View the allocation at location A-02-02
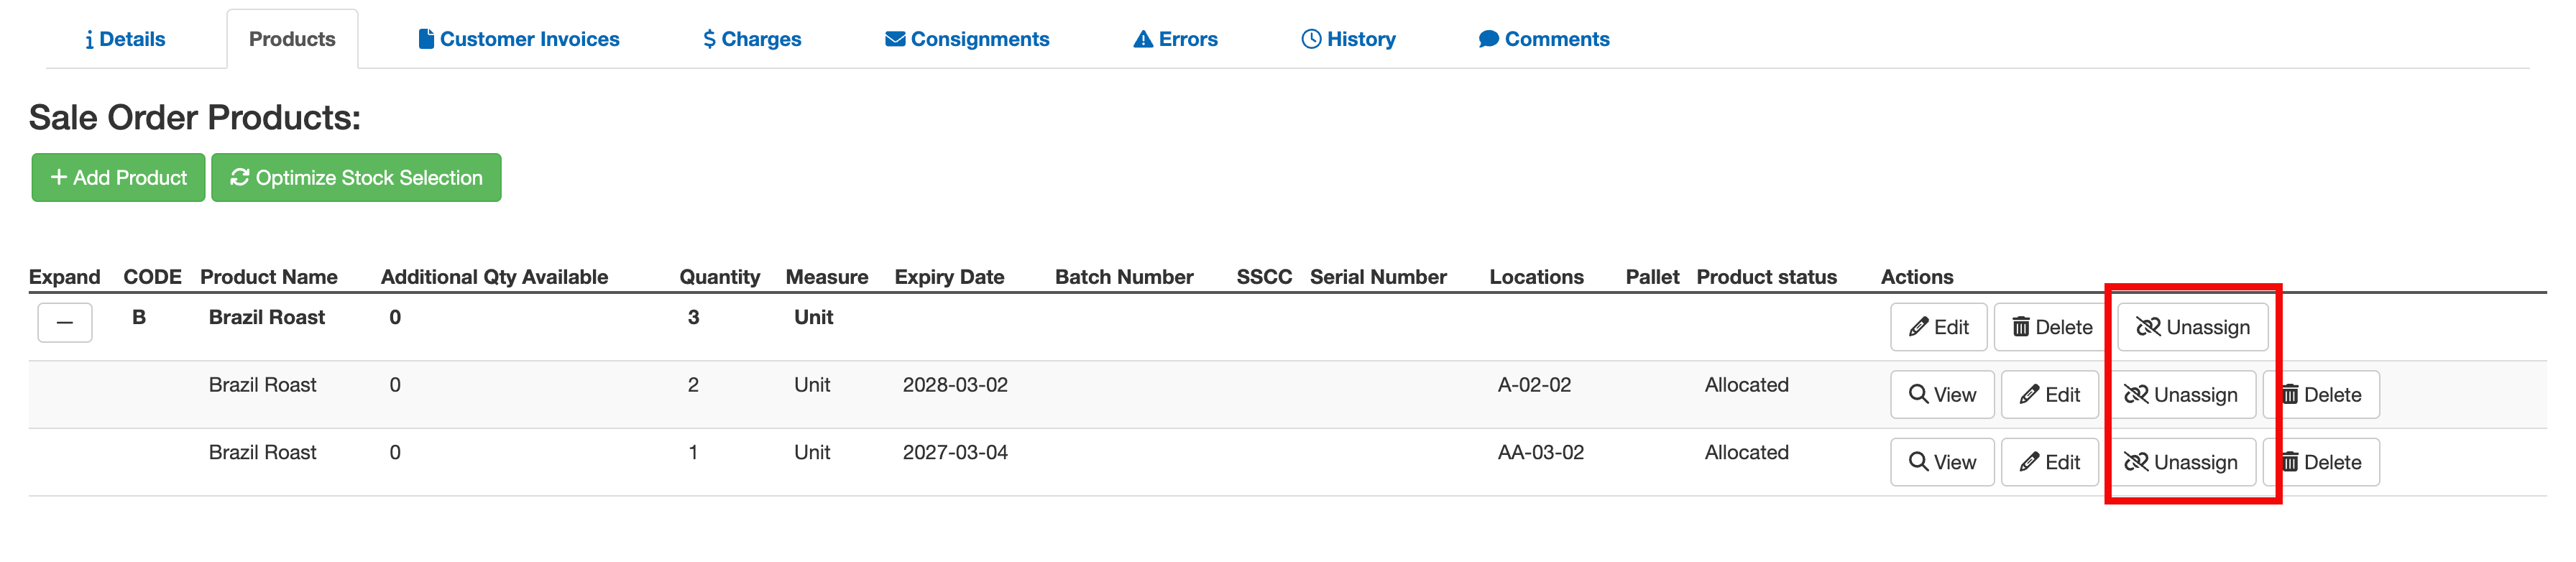 click(1942, 395)
